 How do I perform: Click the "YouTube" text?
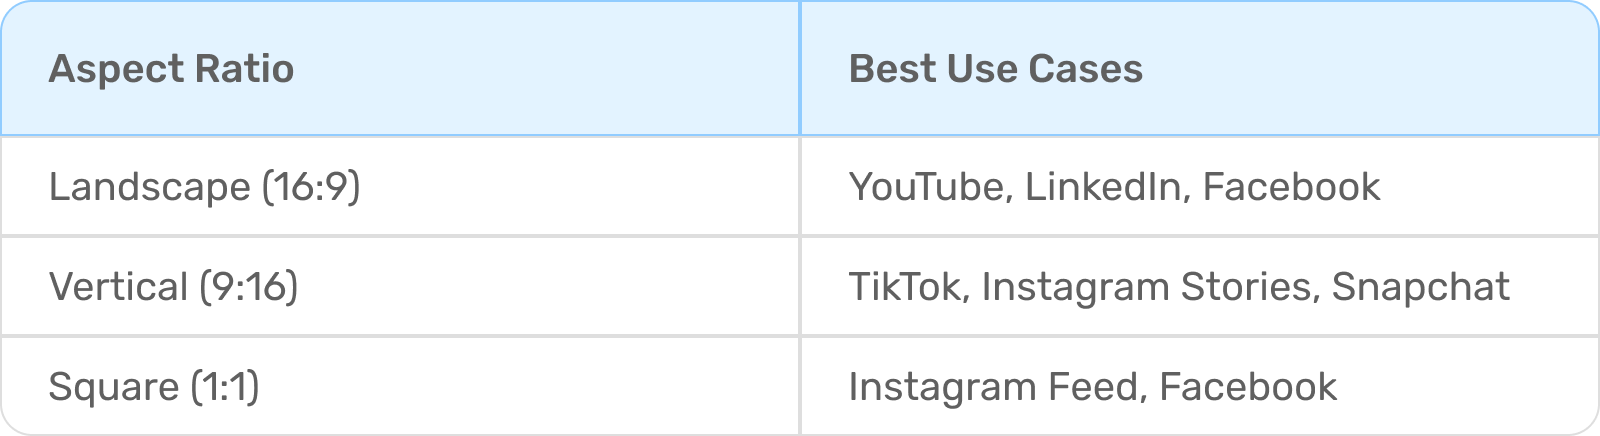[926, 187]
